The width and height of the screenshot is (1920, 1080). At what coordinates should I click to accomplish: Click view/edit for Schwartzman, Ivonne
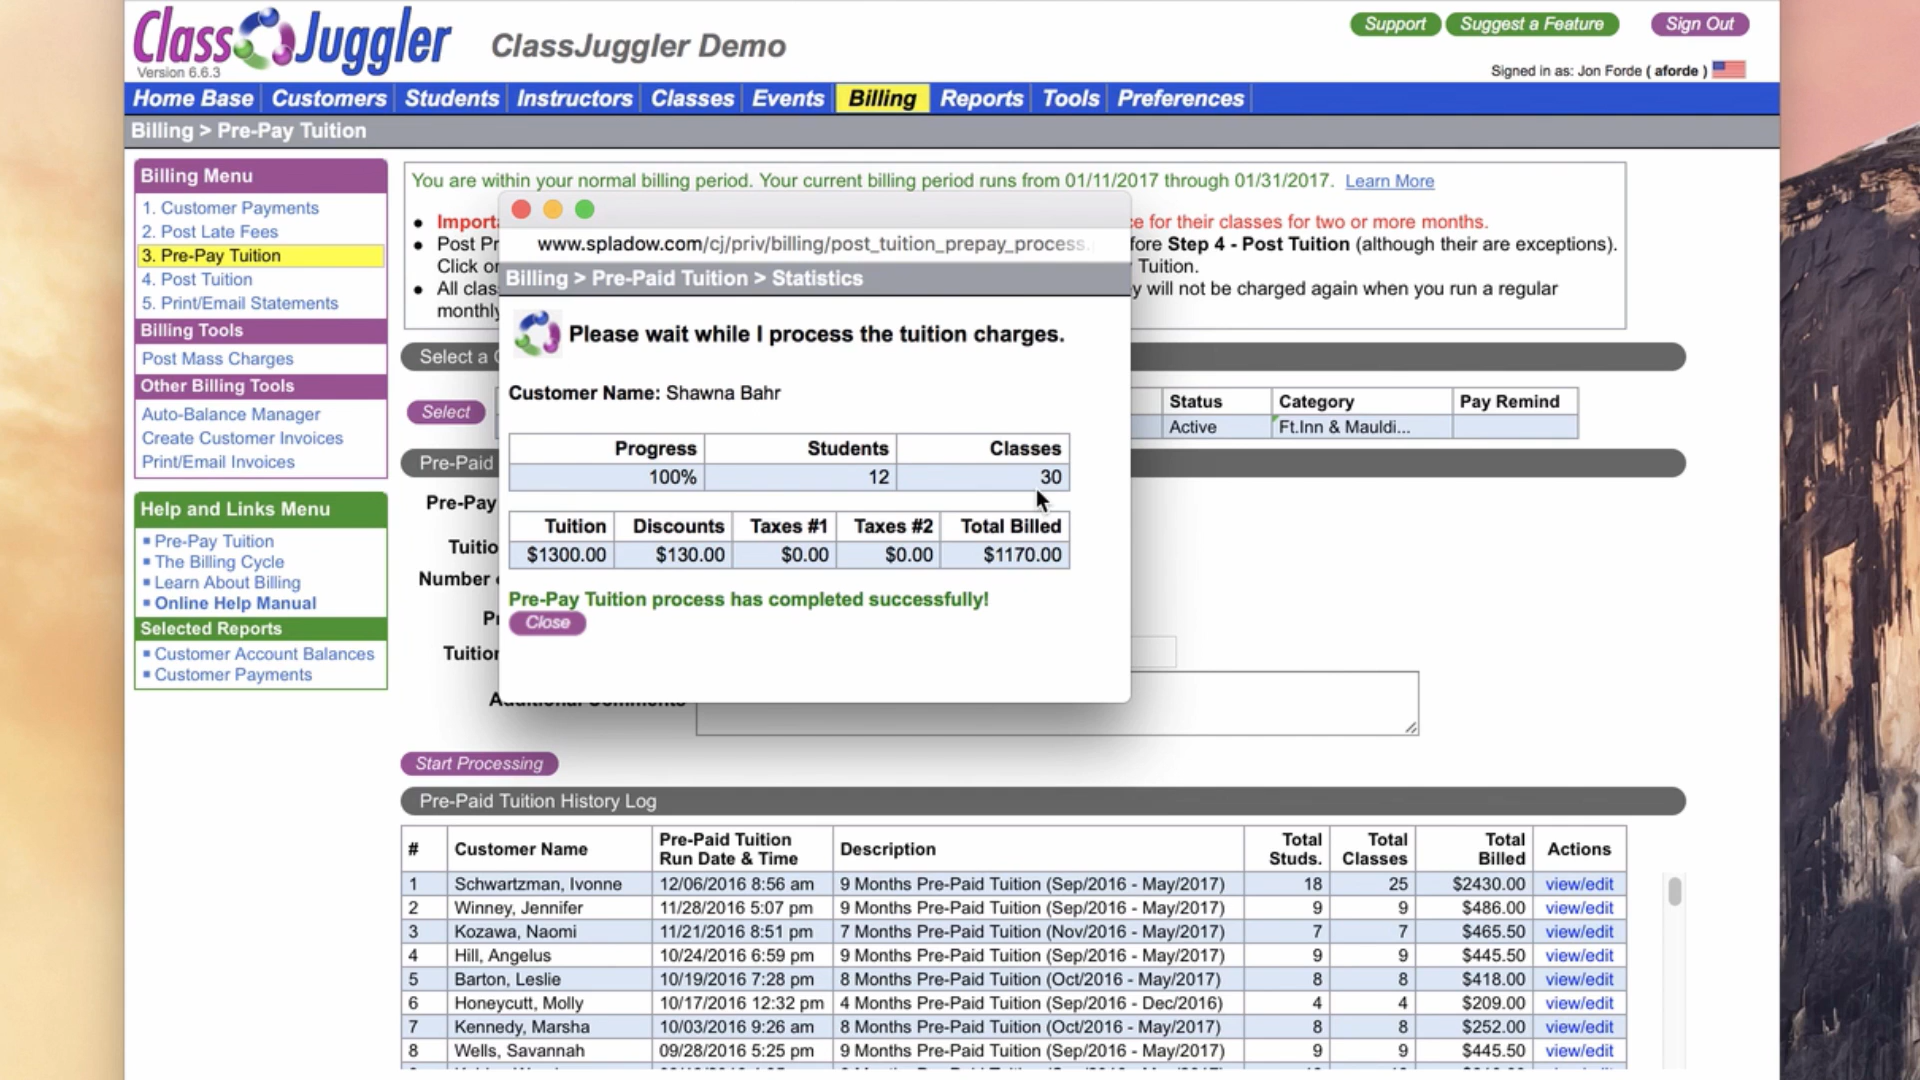click(1579, 884)
